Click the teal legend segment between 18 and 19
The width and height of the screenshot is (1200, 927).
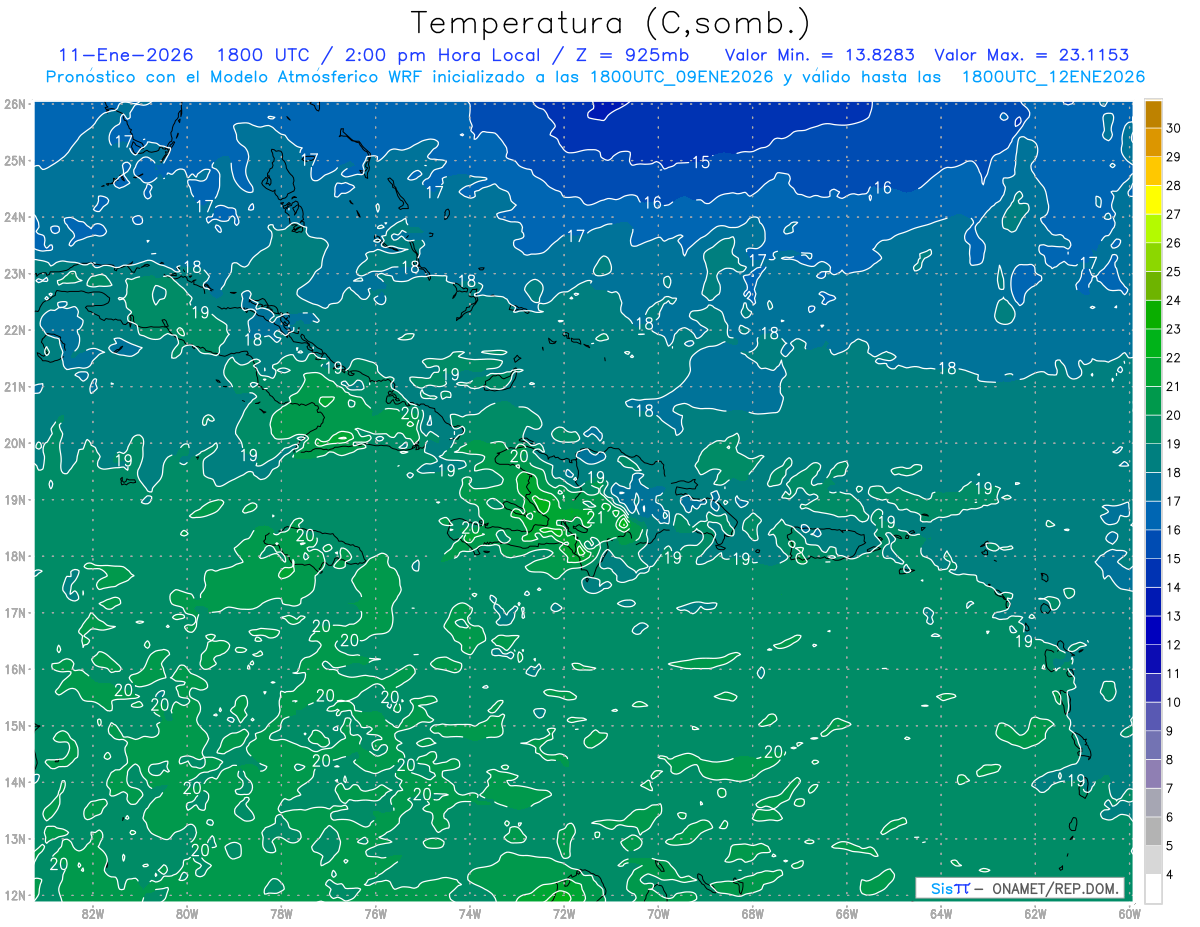[x=1154, y=460]
